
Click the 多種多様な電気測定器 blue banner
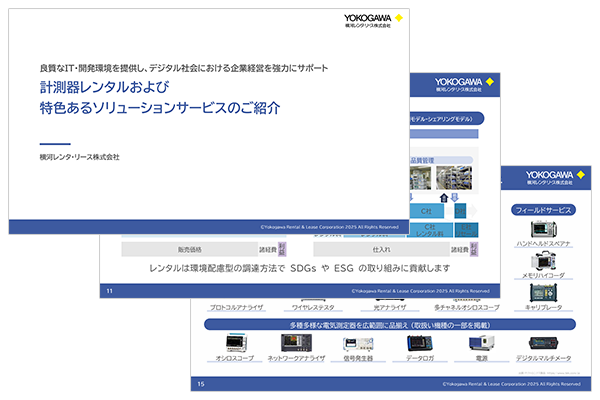[x=390, y=325]
